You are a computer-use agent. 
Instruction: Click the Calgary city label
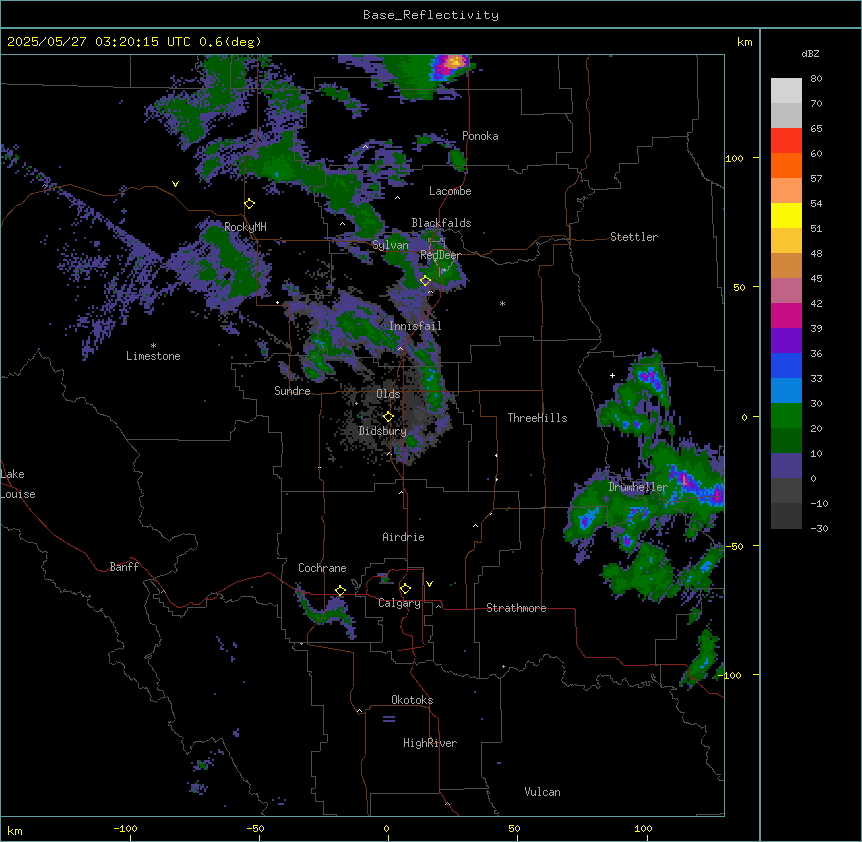pyautogui.click(x=399, y=603)
